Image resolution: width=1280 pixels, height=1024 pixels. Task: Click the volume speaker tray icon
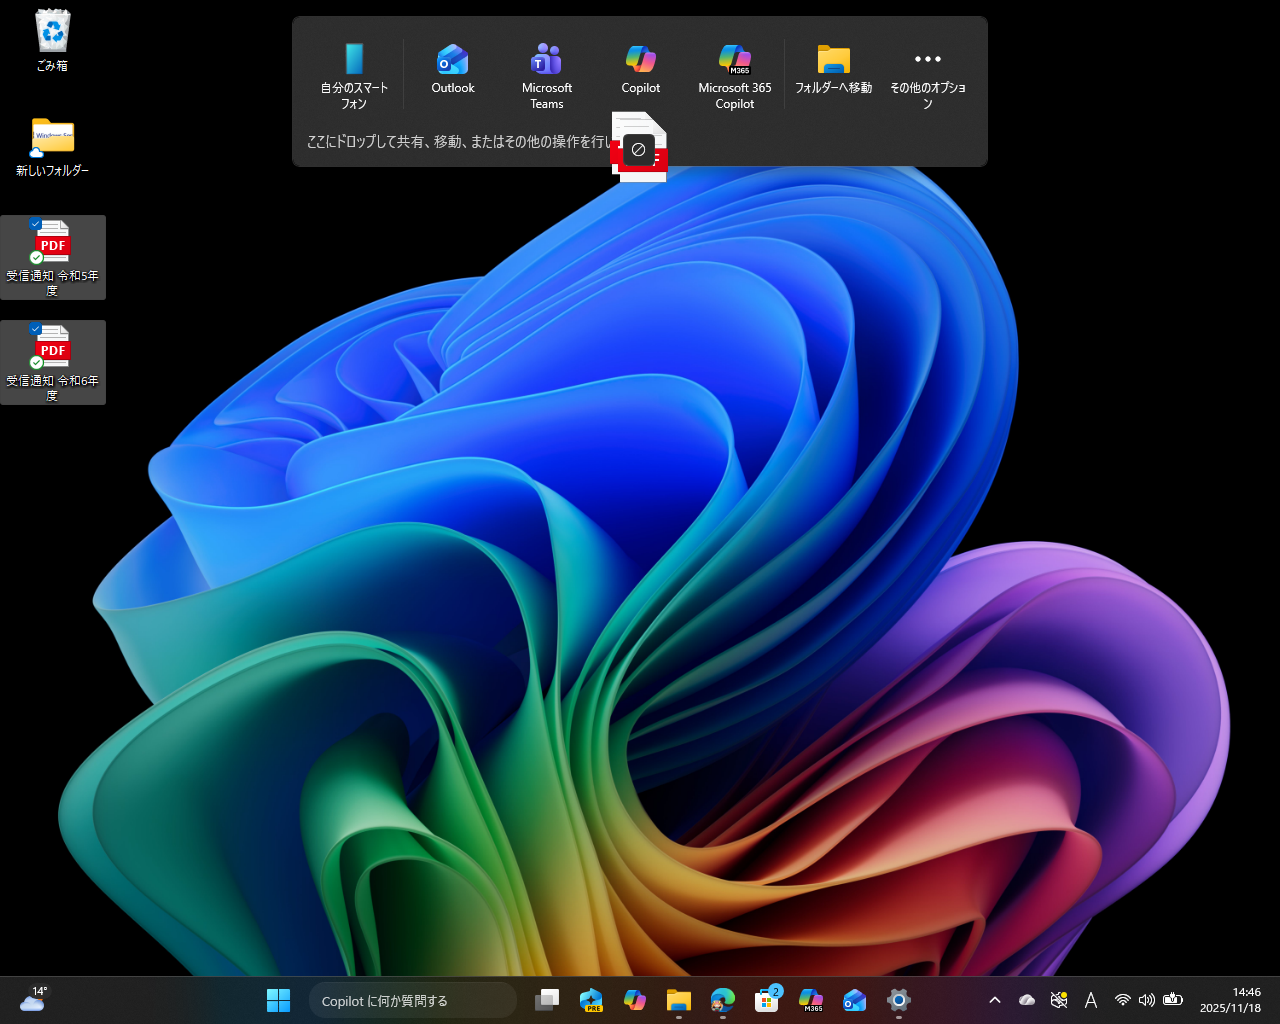coord(1147,1000)
